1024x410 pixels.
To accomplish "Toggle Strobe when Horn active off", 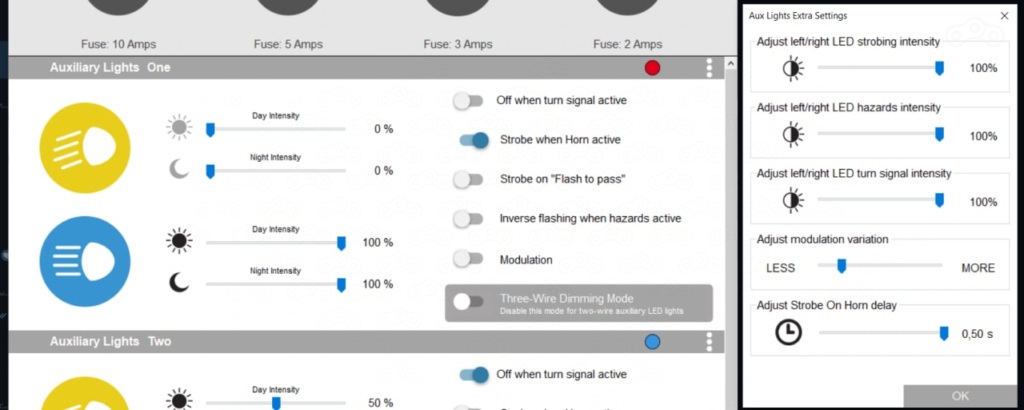I will coord(474,140).
